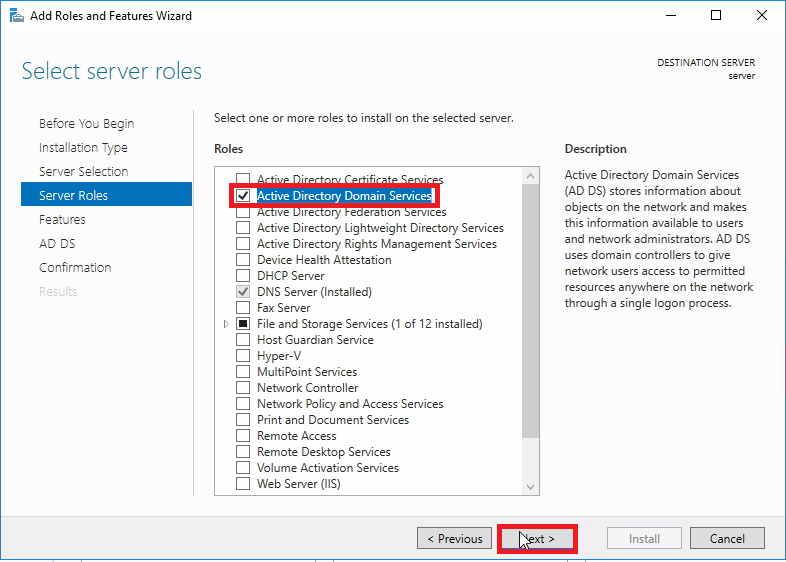Image resolution: width=786 pixels, height=562 pixels.
Task: Select the Server Roles step
Action: coord(106,194)
